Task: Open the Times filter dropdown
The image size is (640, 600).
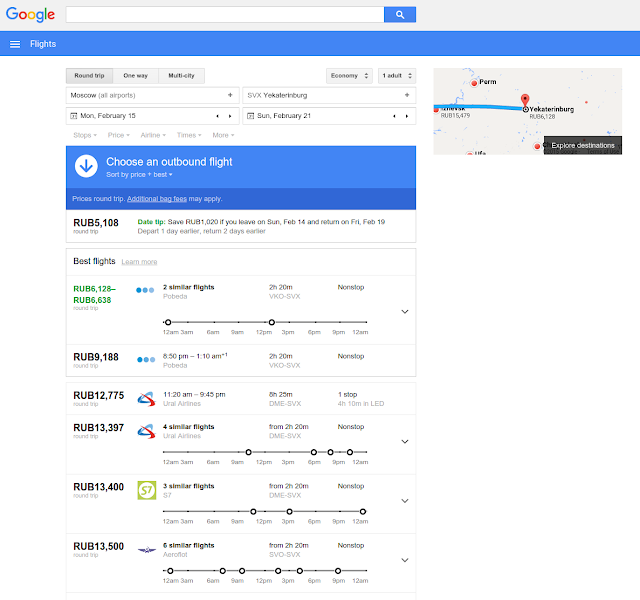Action: coord(189,135)
